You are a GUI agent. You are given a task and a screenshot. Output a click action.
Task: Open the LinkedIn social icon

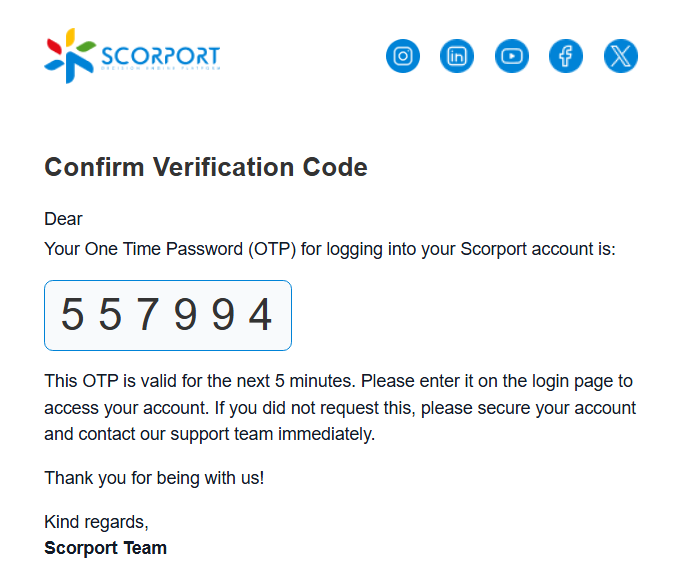coord(457,56)
